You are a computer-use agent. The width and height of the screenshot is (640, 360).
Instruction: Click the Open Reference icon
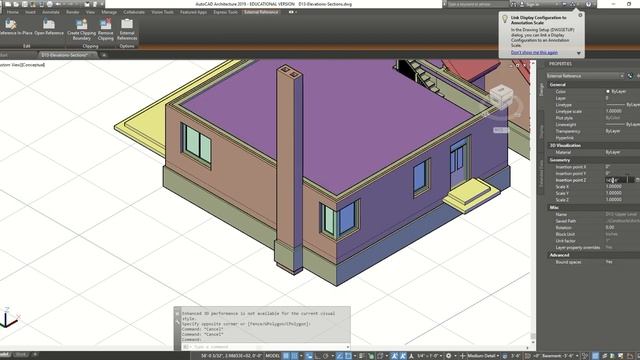[49, 24]
